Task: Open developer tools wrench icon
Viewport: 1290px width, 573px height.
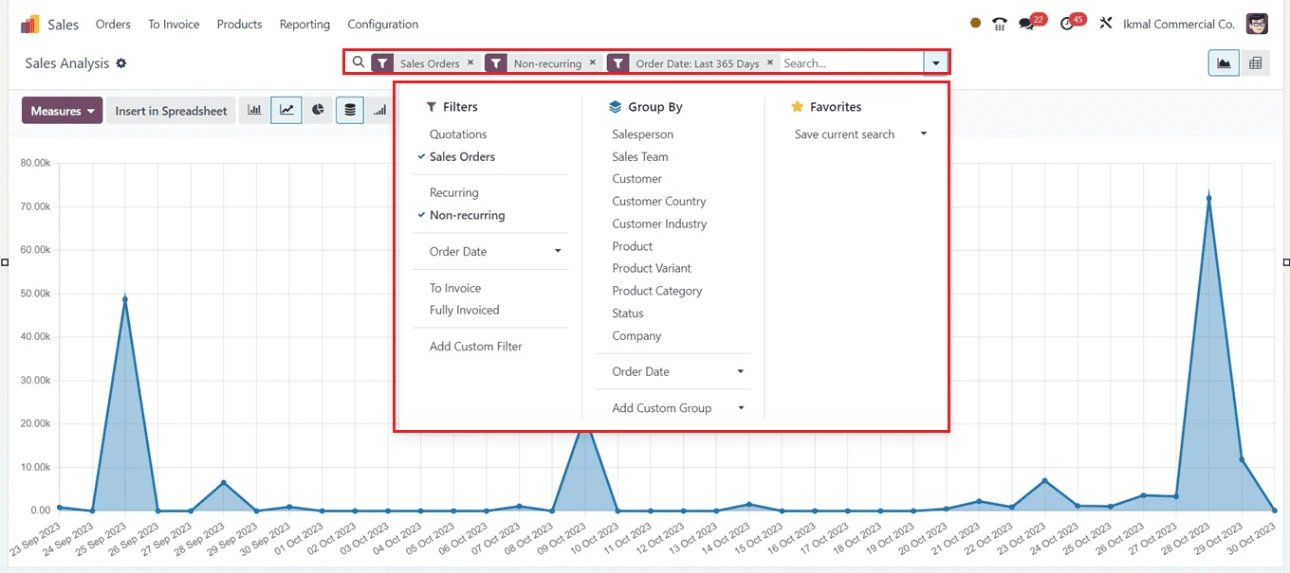Action: point(1106,23)
